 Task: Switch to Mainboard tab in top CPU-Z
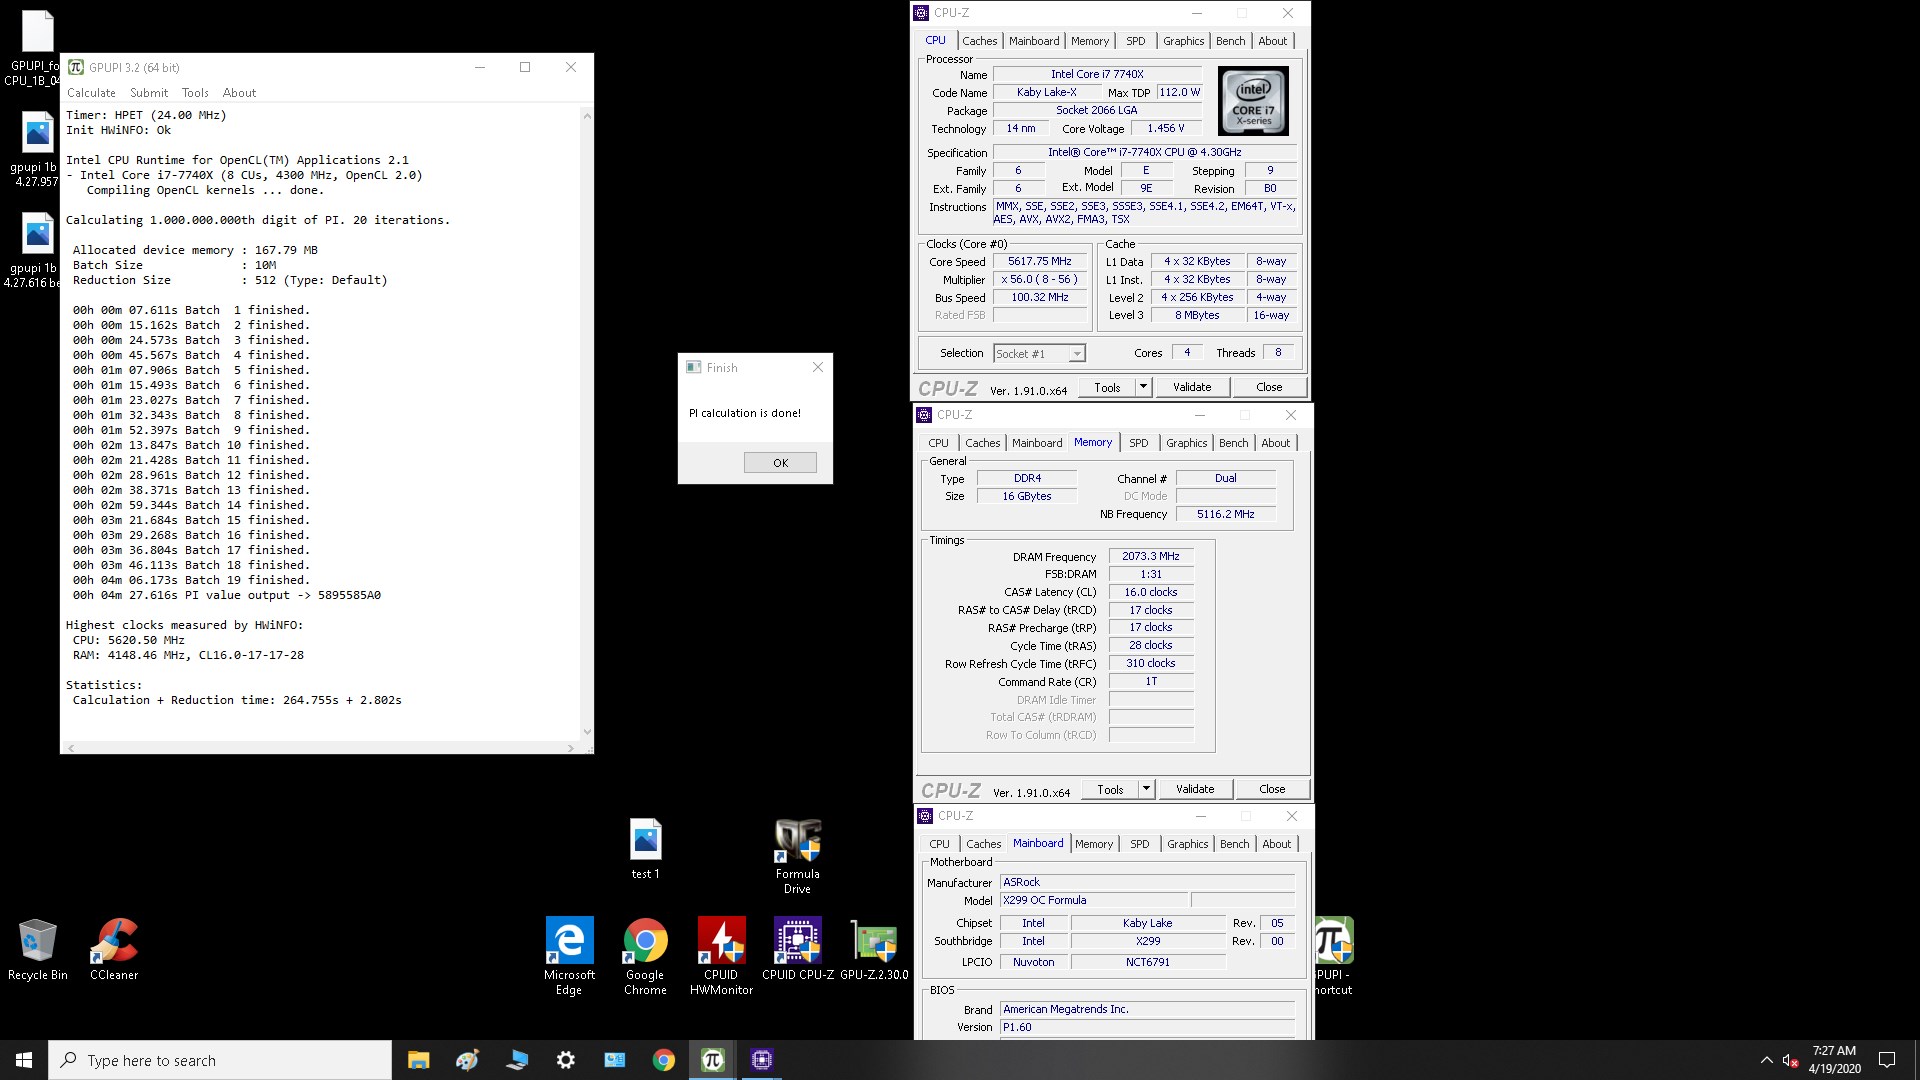pyautogui.click(x=1034, y=41)
